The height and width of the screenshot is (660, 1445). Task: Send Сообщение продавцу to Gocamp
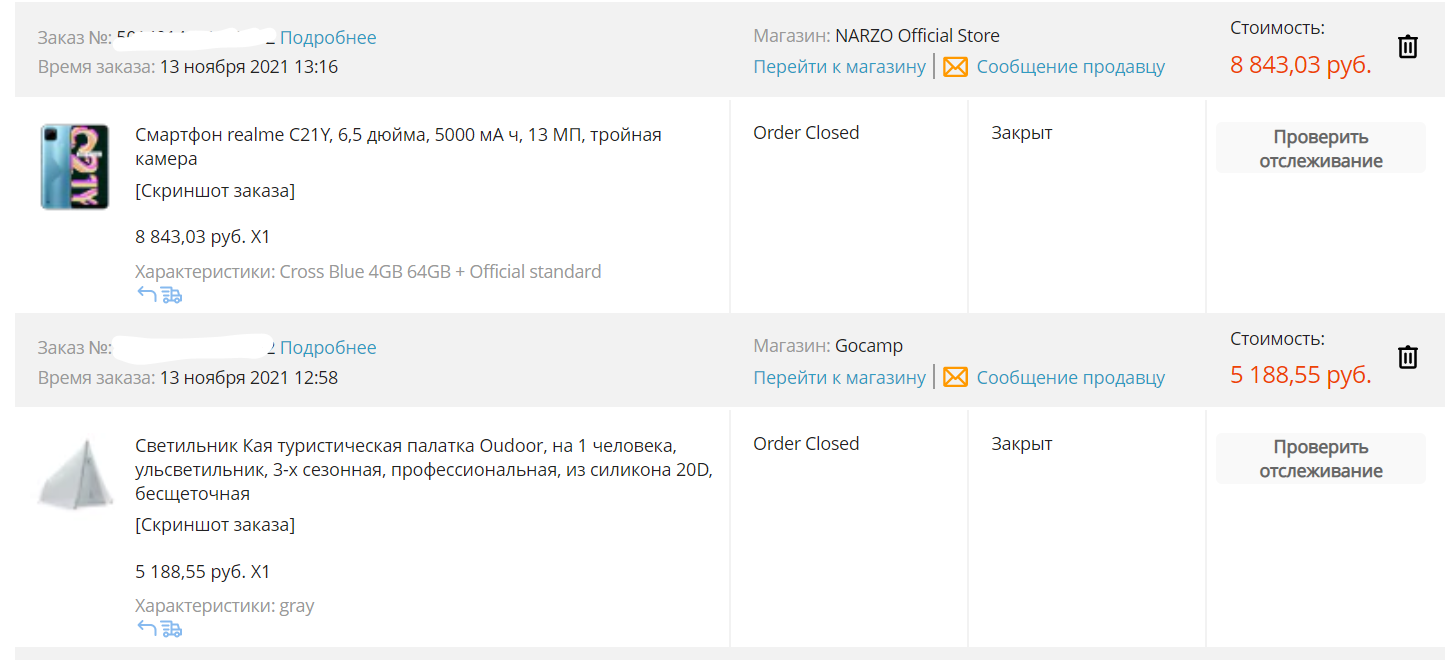coord(1070,377)
